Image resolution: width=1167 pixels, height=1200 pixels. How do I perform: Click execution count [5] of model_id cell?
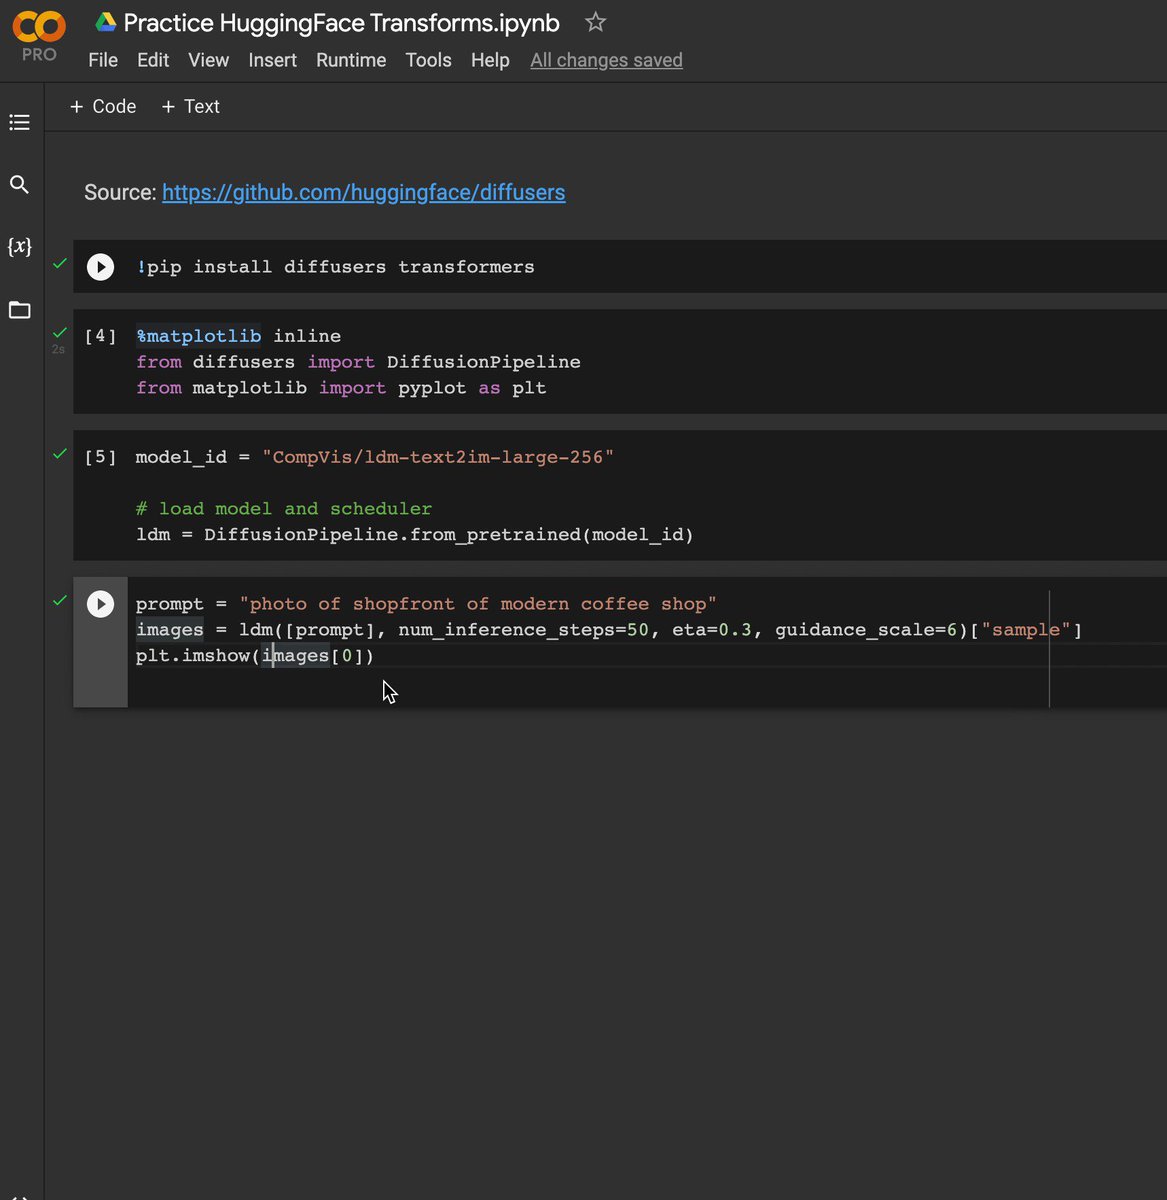tap(100, 457)
